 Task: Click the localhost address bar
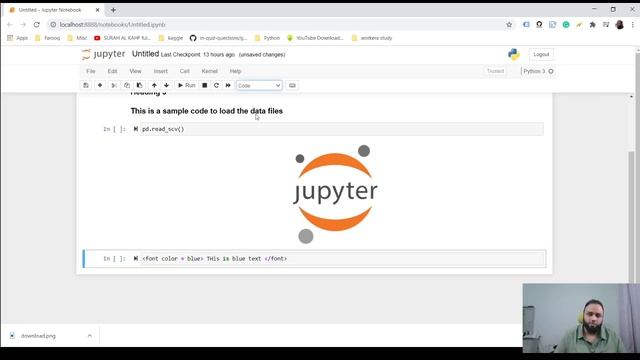coord(278,24)
